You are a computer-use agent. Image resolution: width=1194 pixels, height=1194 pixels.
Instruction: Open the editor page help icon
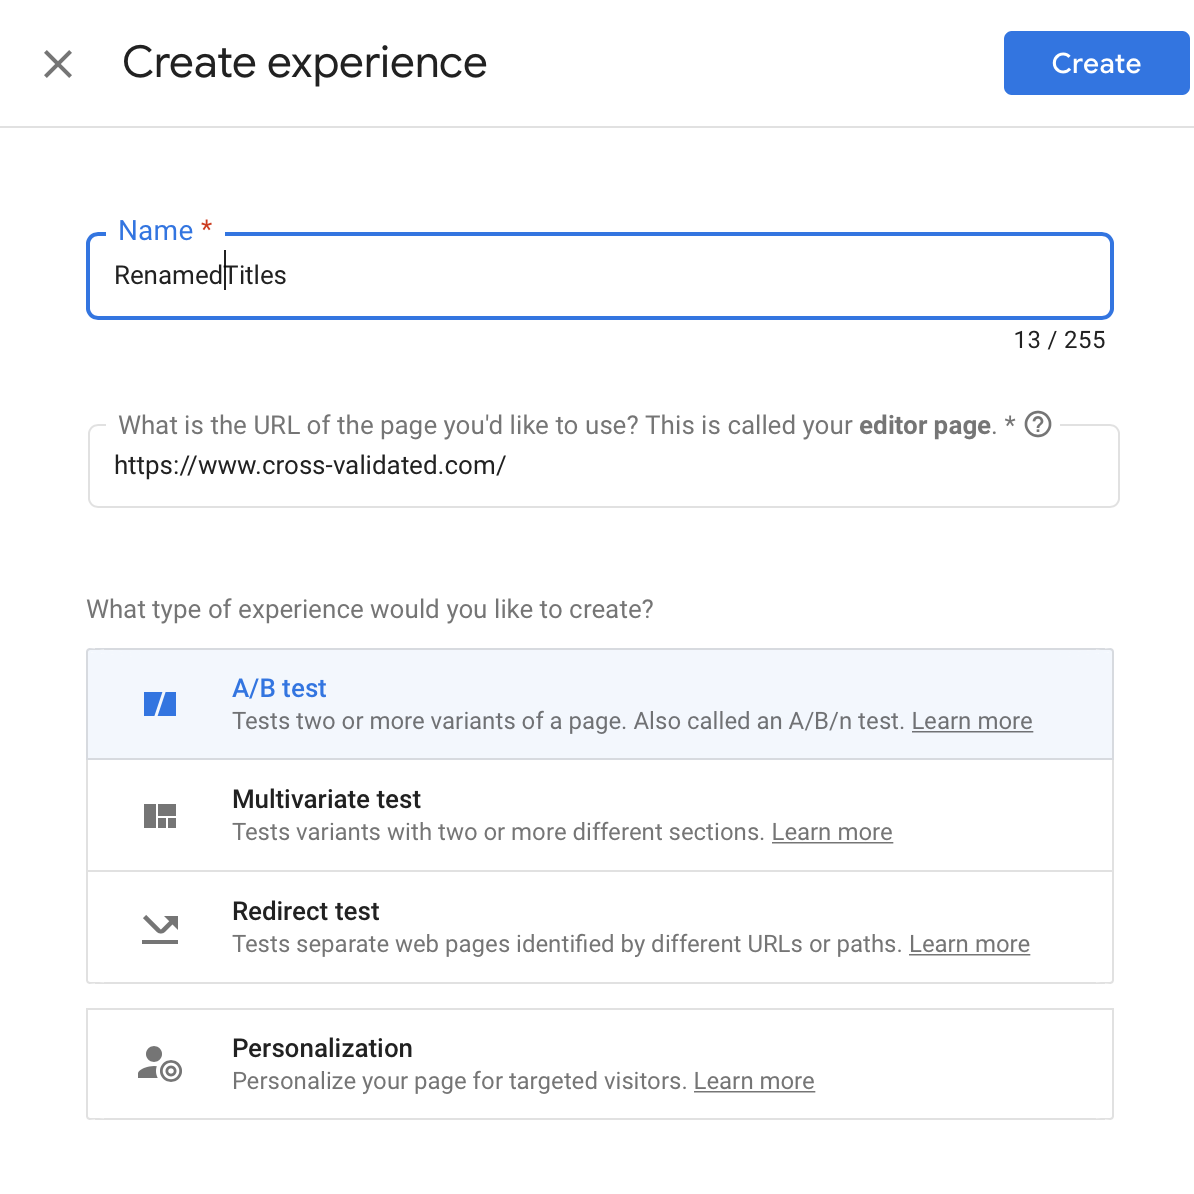pyautogui.click(x=1037, y=424)
